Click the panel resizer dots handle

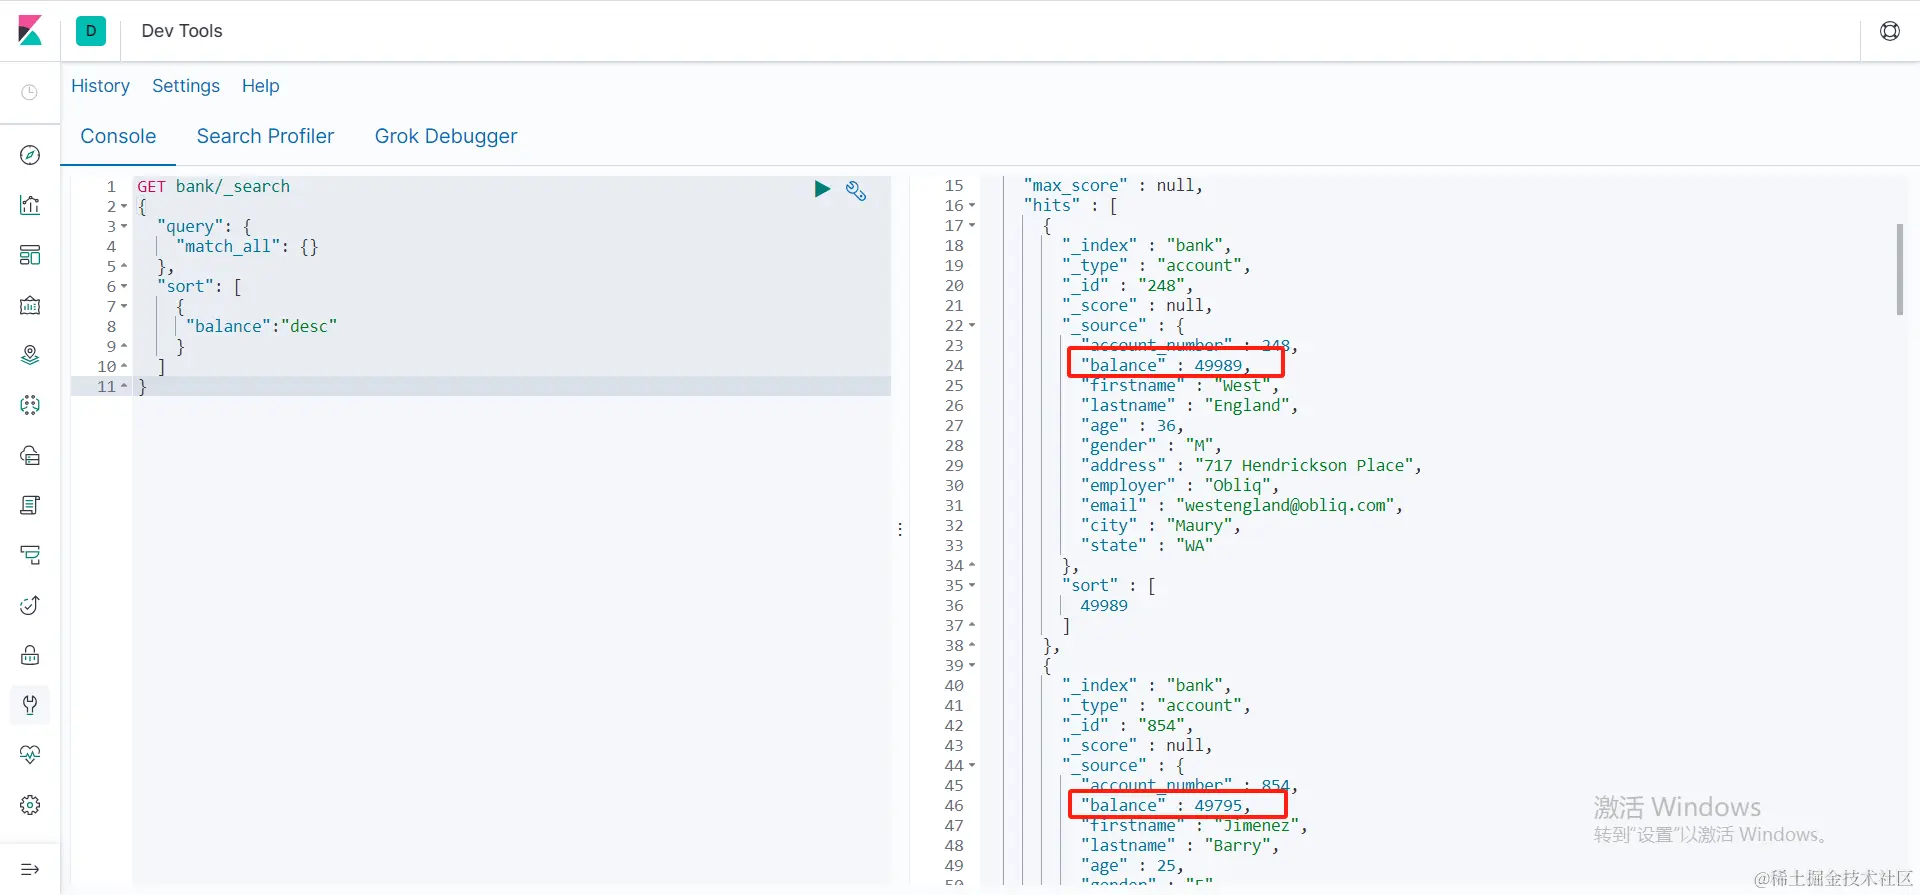900,529
